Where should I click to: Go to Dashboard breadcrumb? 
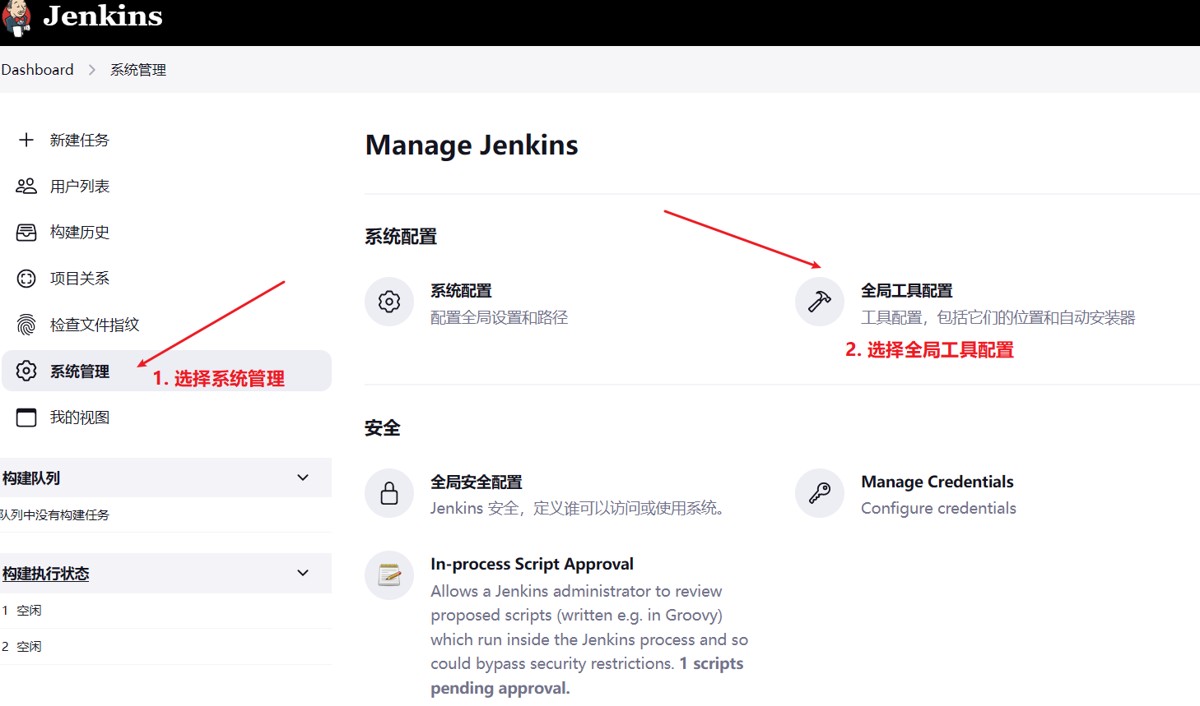coord(37,70)
